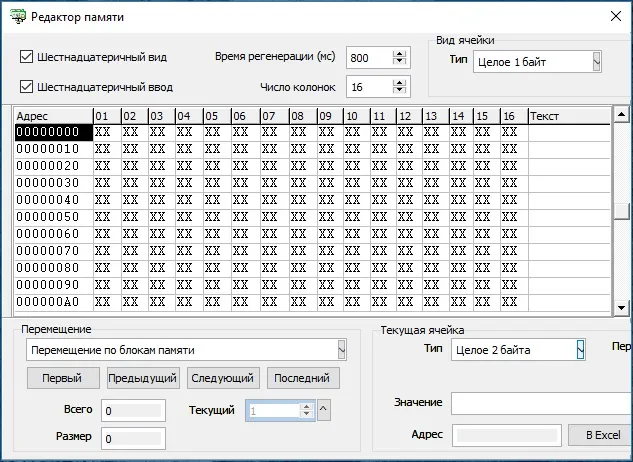Decrease Число колонок with down arrow
This screenshot has height=462, width=633.
point(399,90)
